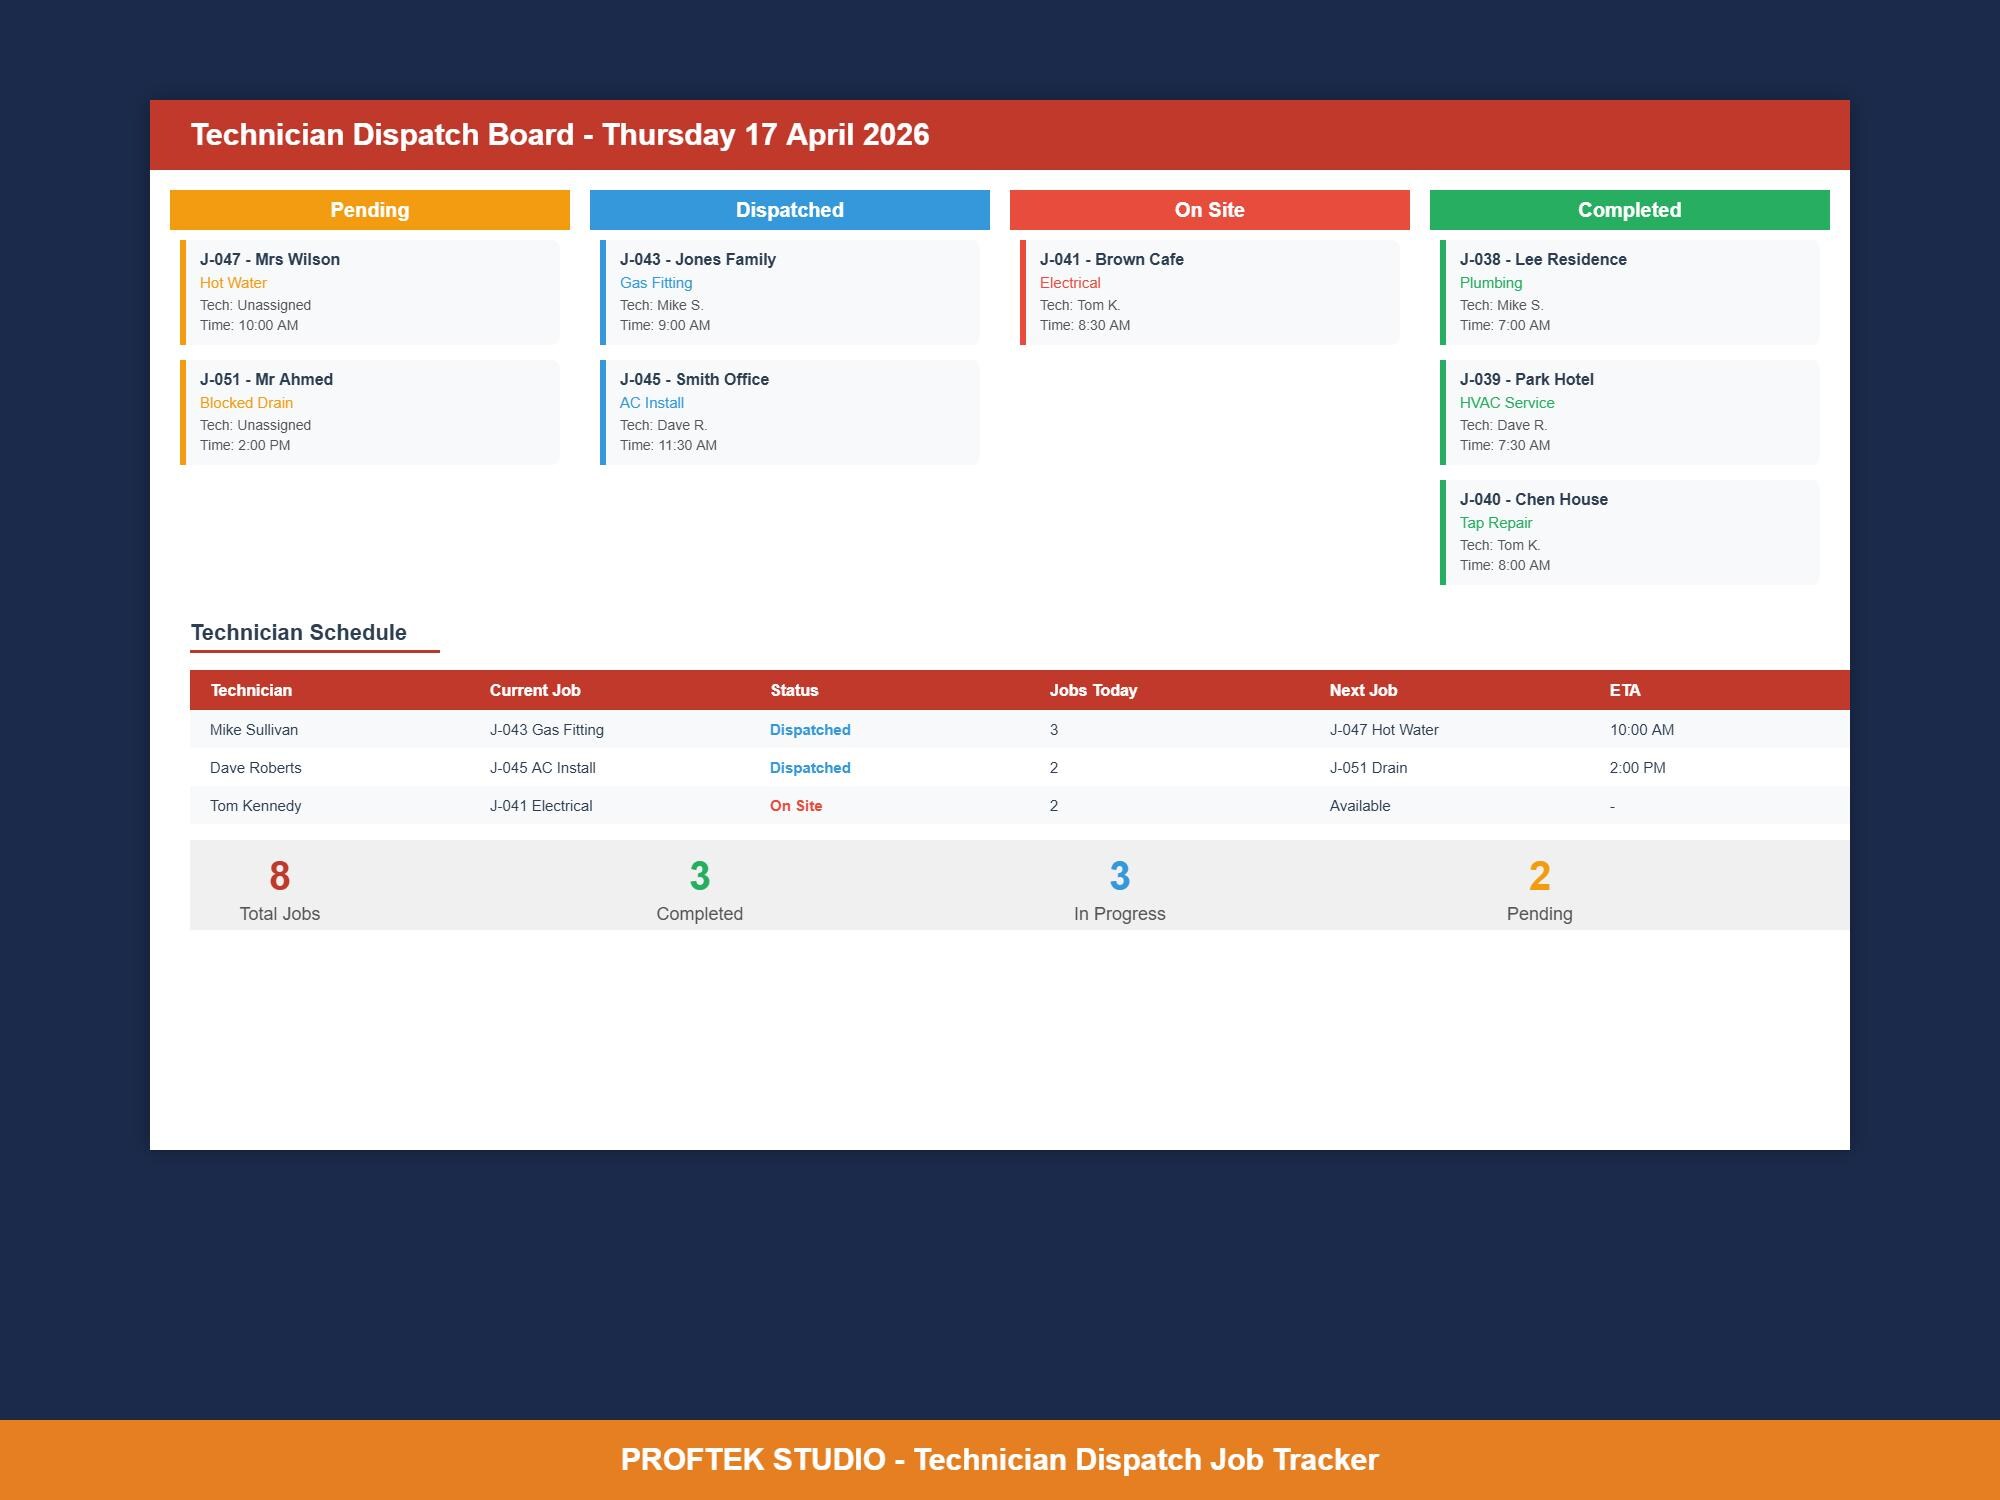Image resolution: width=2000 pixels, height=1500 pixels.
Task: Open the Completed column header
Action: pos(1630,210)
